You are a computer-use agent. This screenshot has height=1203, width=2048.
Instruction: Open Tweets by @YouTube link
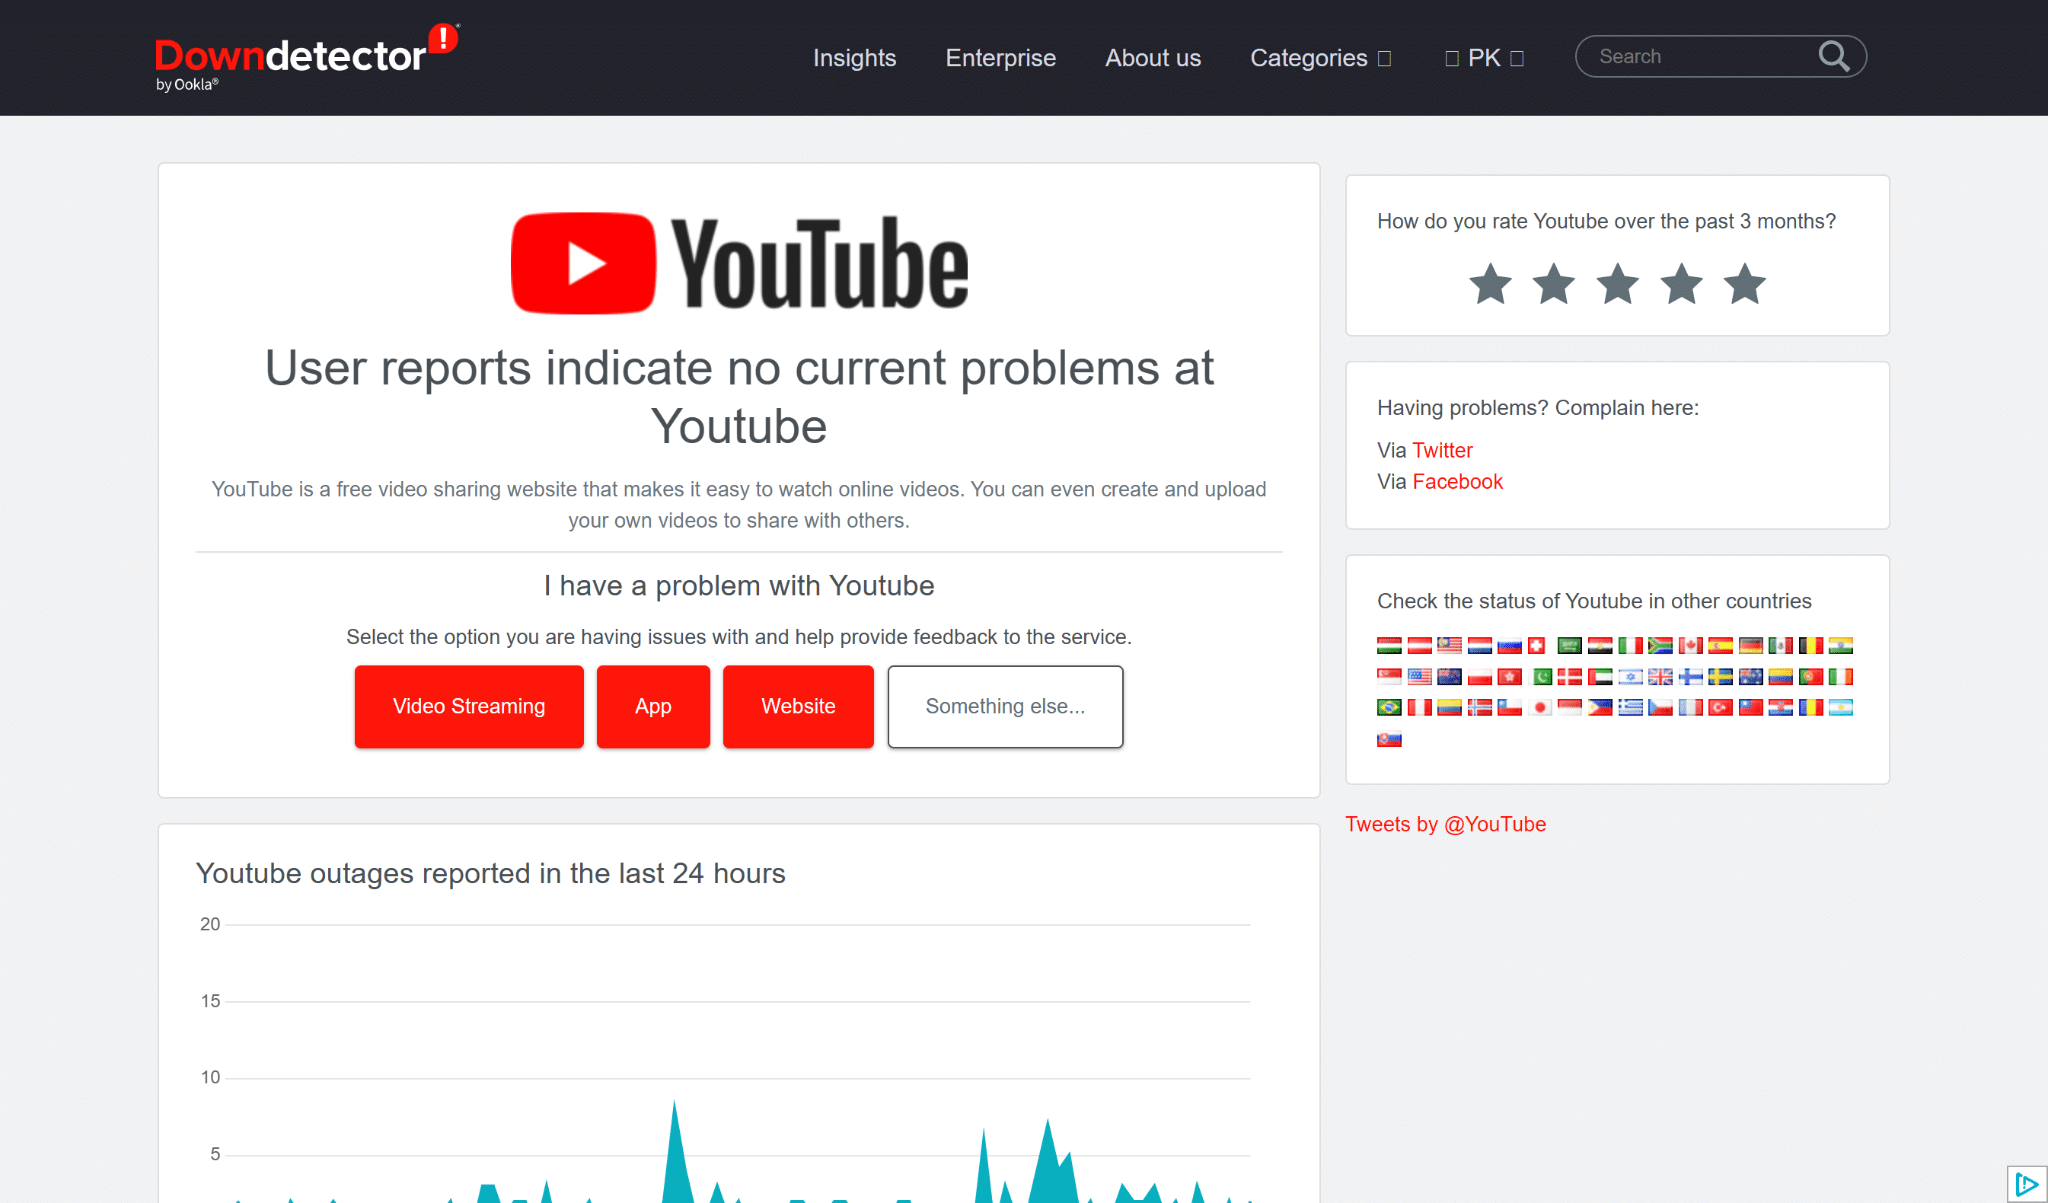1445,824
